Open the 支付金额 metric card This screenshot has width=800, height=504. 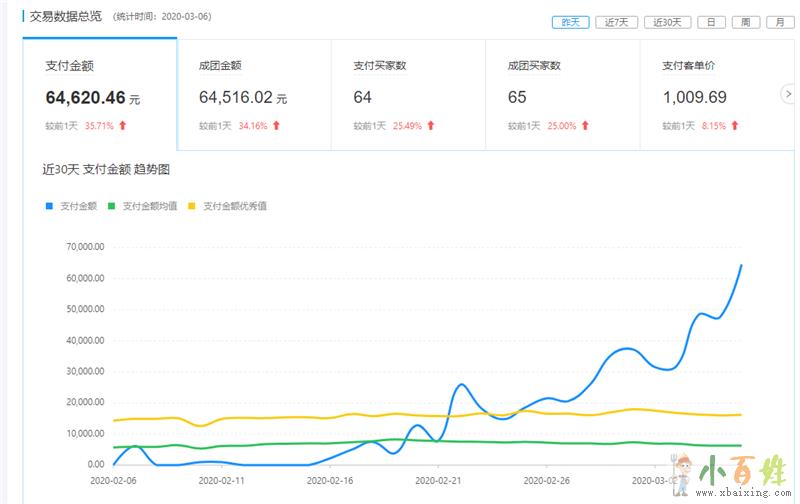(99, 95)
